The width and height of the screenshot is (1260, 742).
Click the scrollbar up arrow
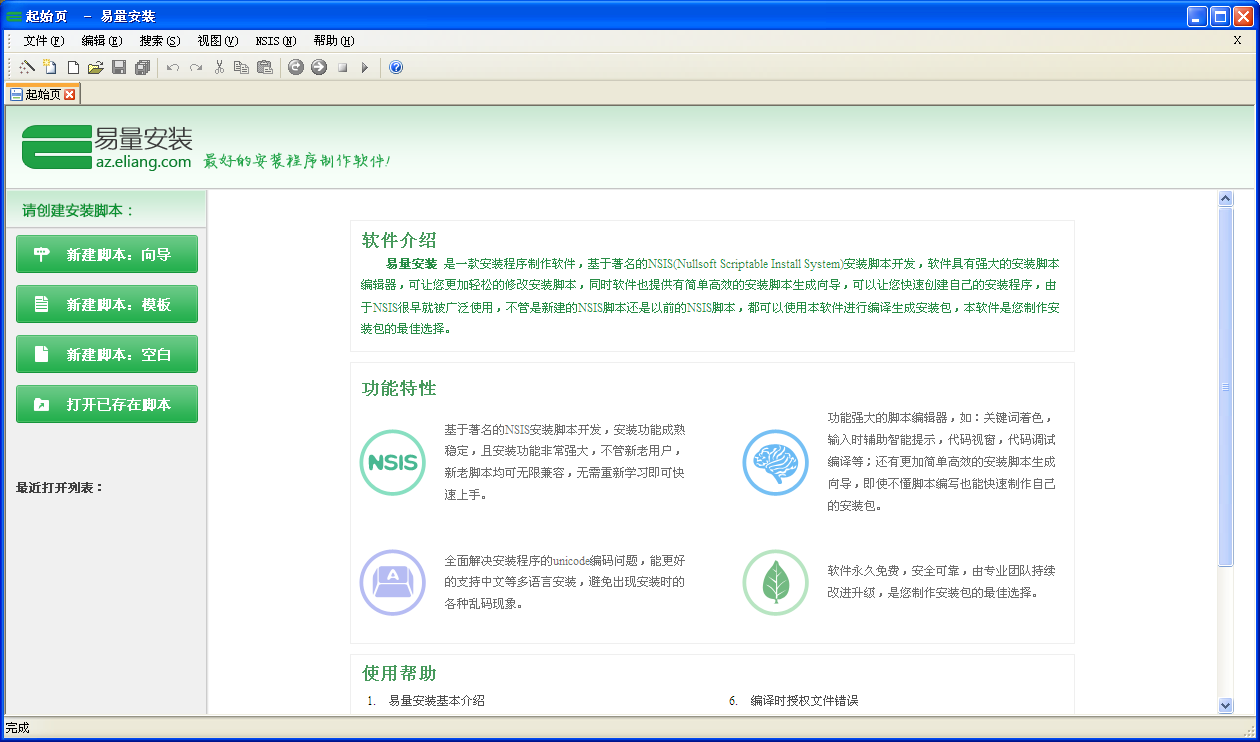coord(1226,199)
